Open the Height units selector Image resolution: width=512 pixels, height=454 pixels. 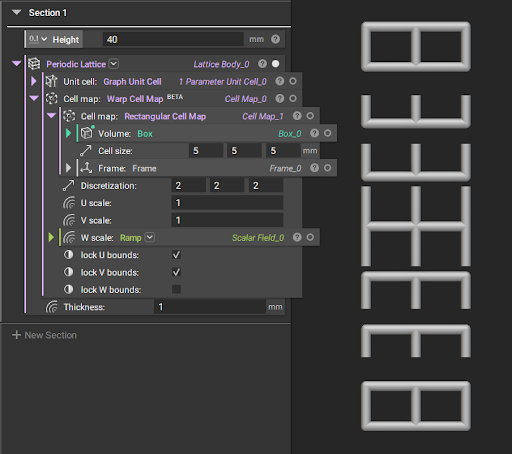38,39
